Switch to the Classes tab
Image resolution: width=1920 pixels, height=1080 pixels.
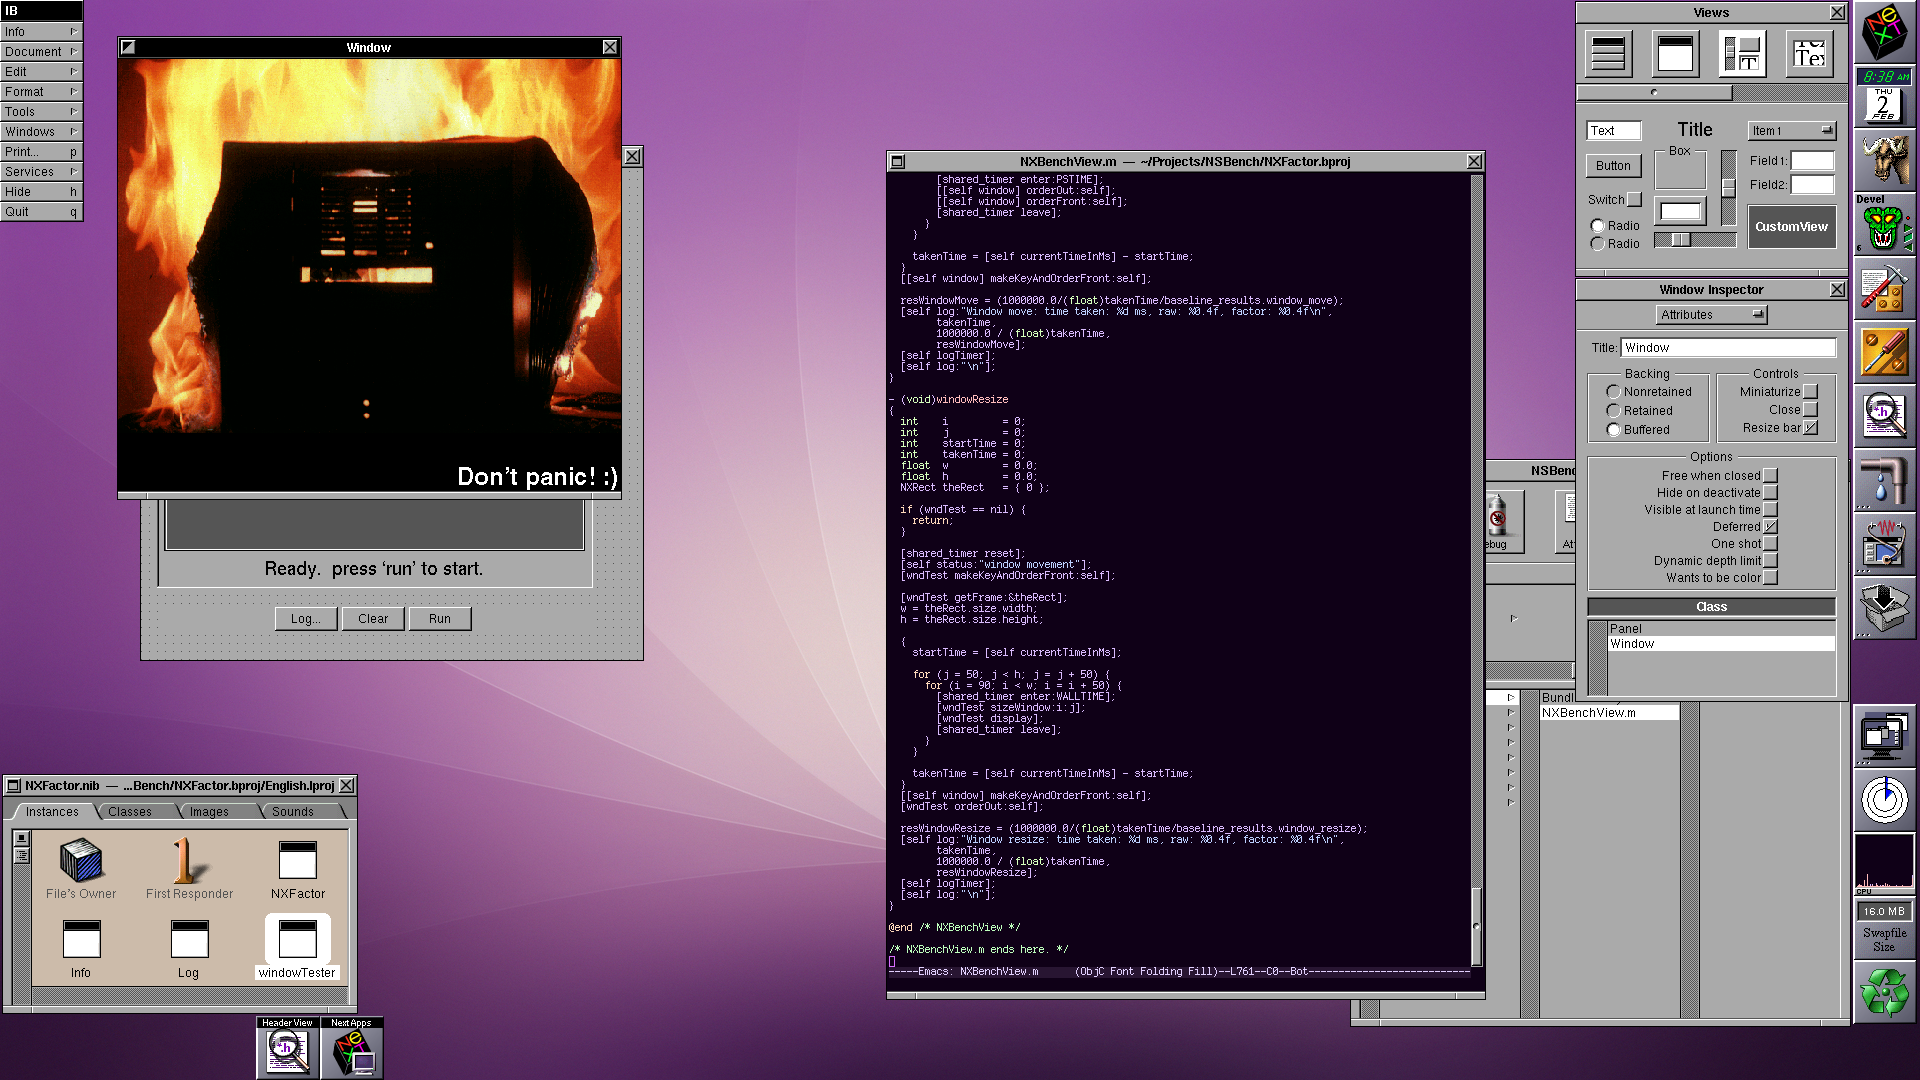tap(130, 812)
